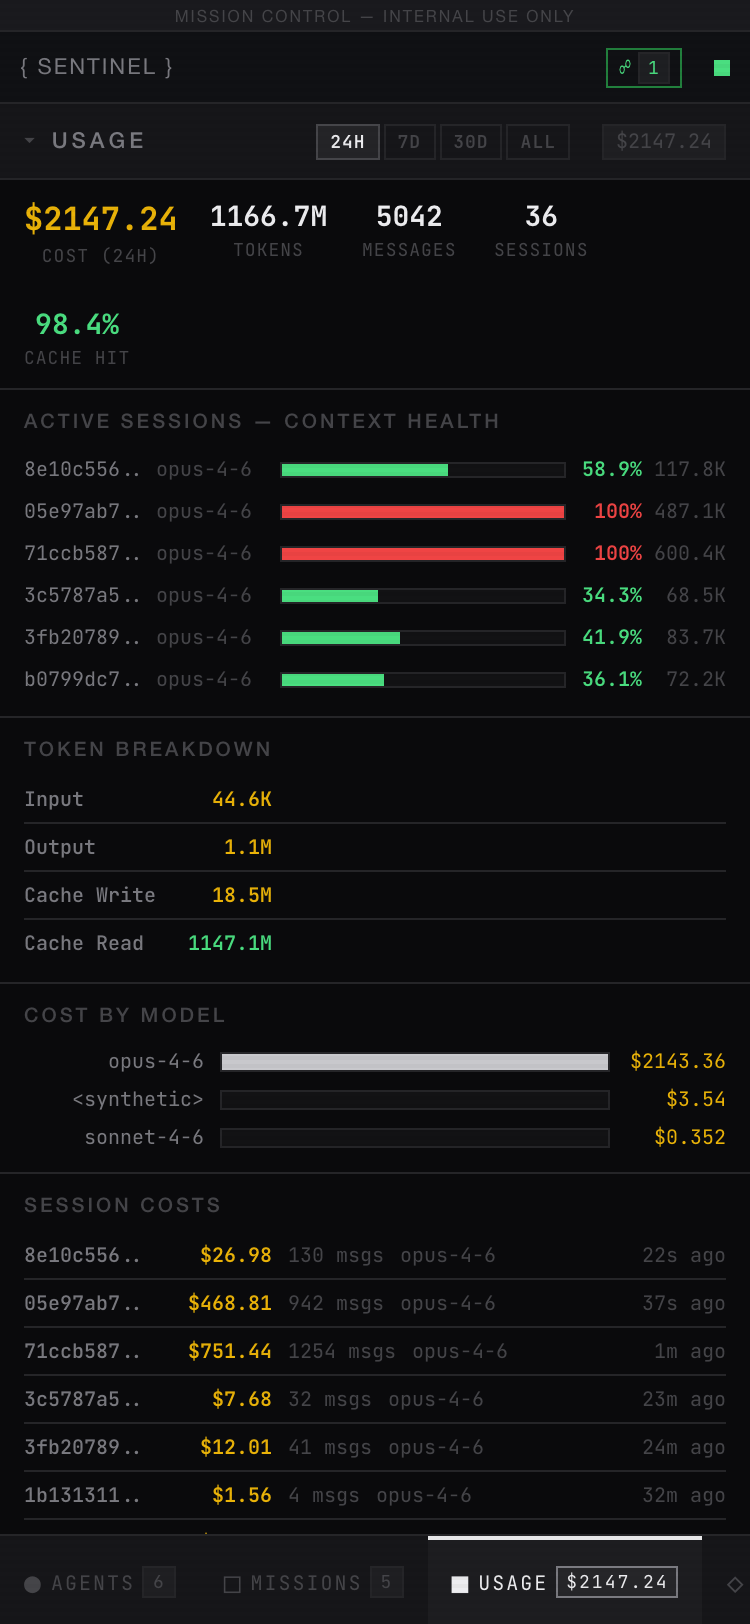Click the $2147.24 badge in the bottom bar

(x=617, y=1582)
